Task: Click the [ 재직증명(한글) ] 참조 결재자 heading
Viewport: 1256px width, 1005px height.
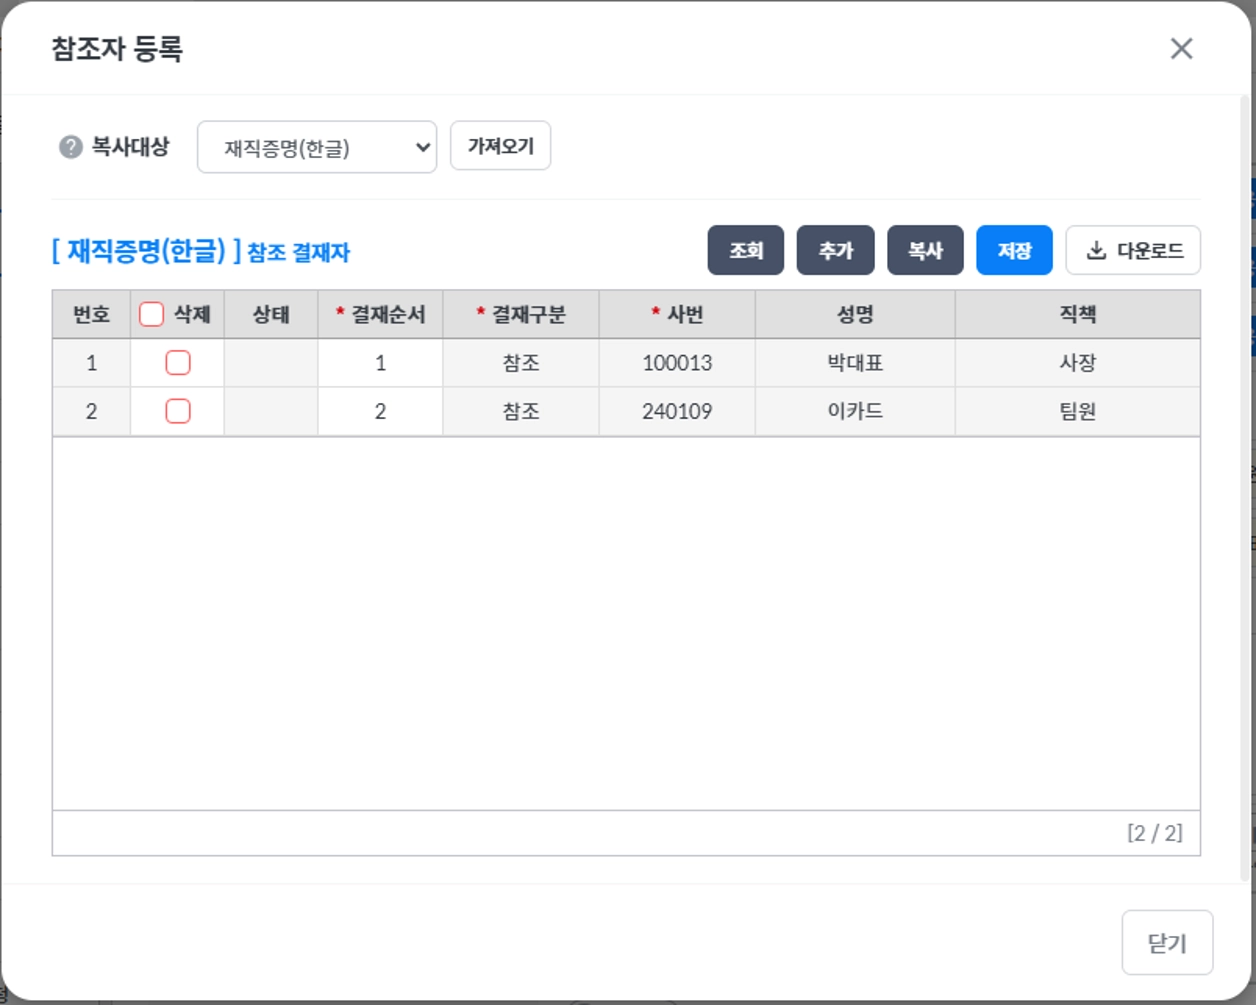Action: [201, 251]
